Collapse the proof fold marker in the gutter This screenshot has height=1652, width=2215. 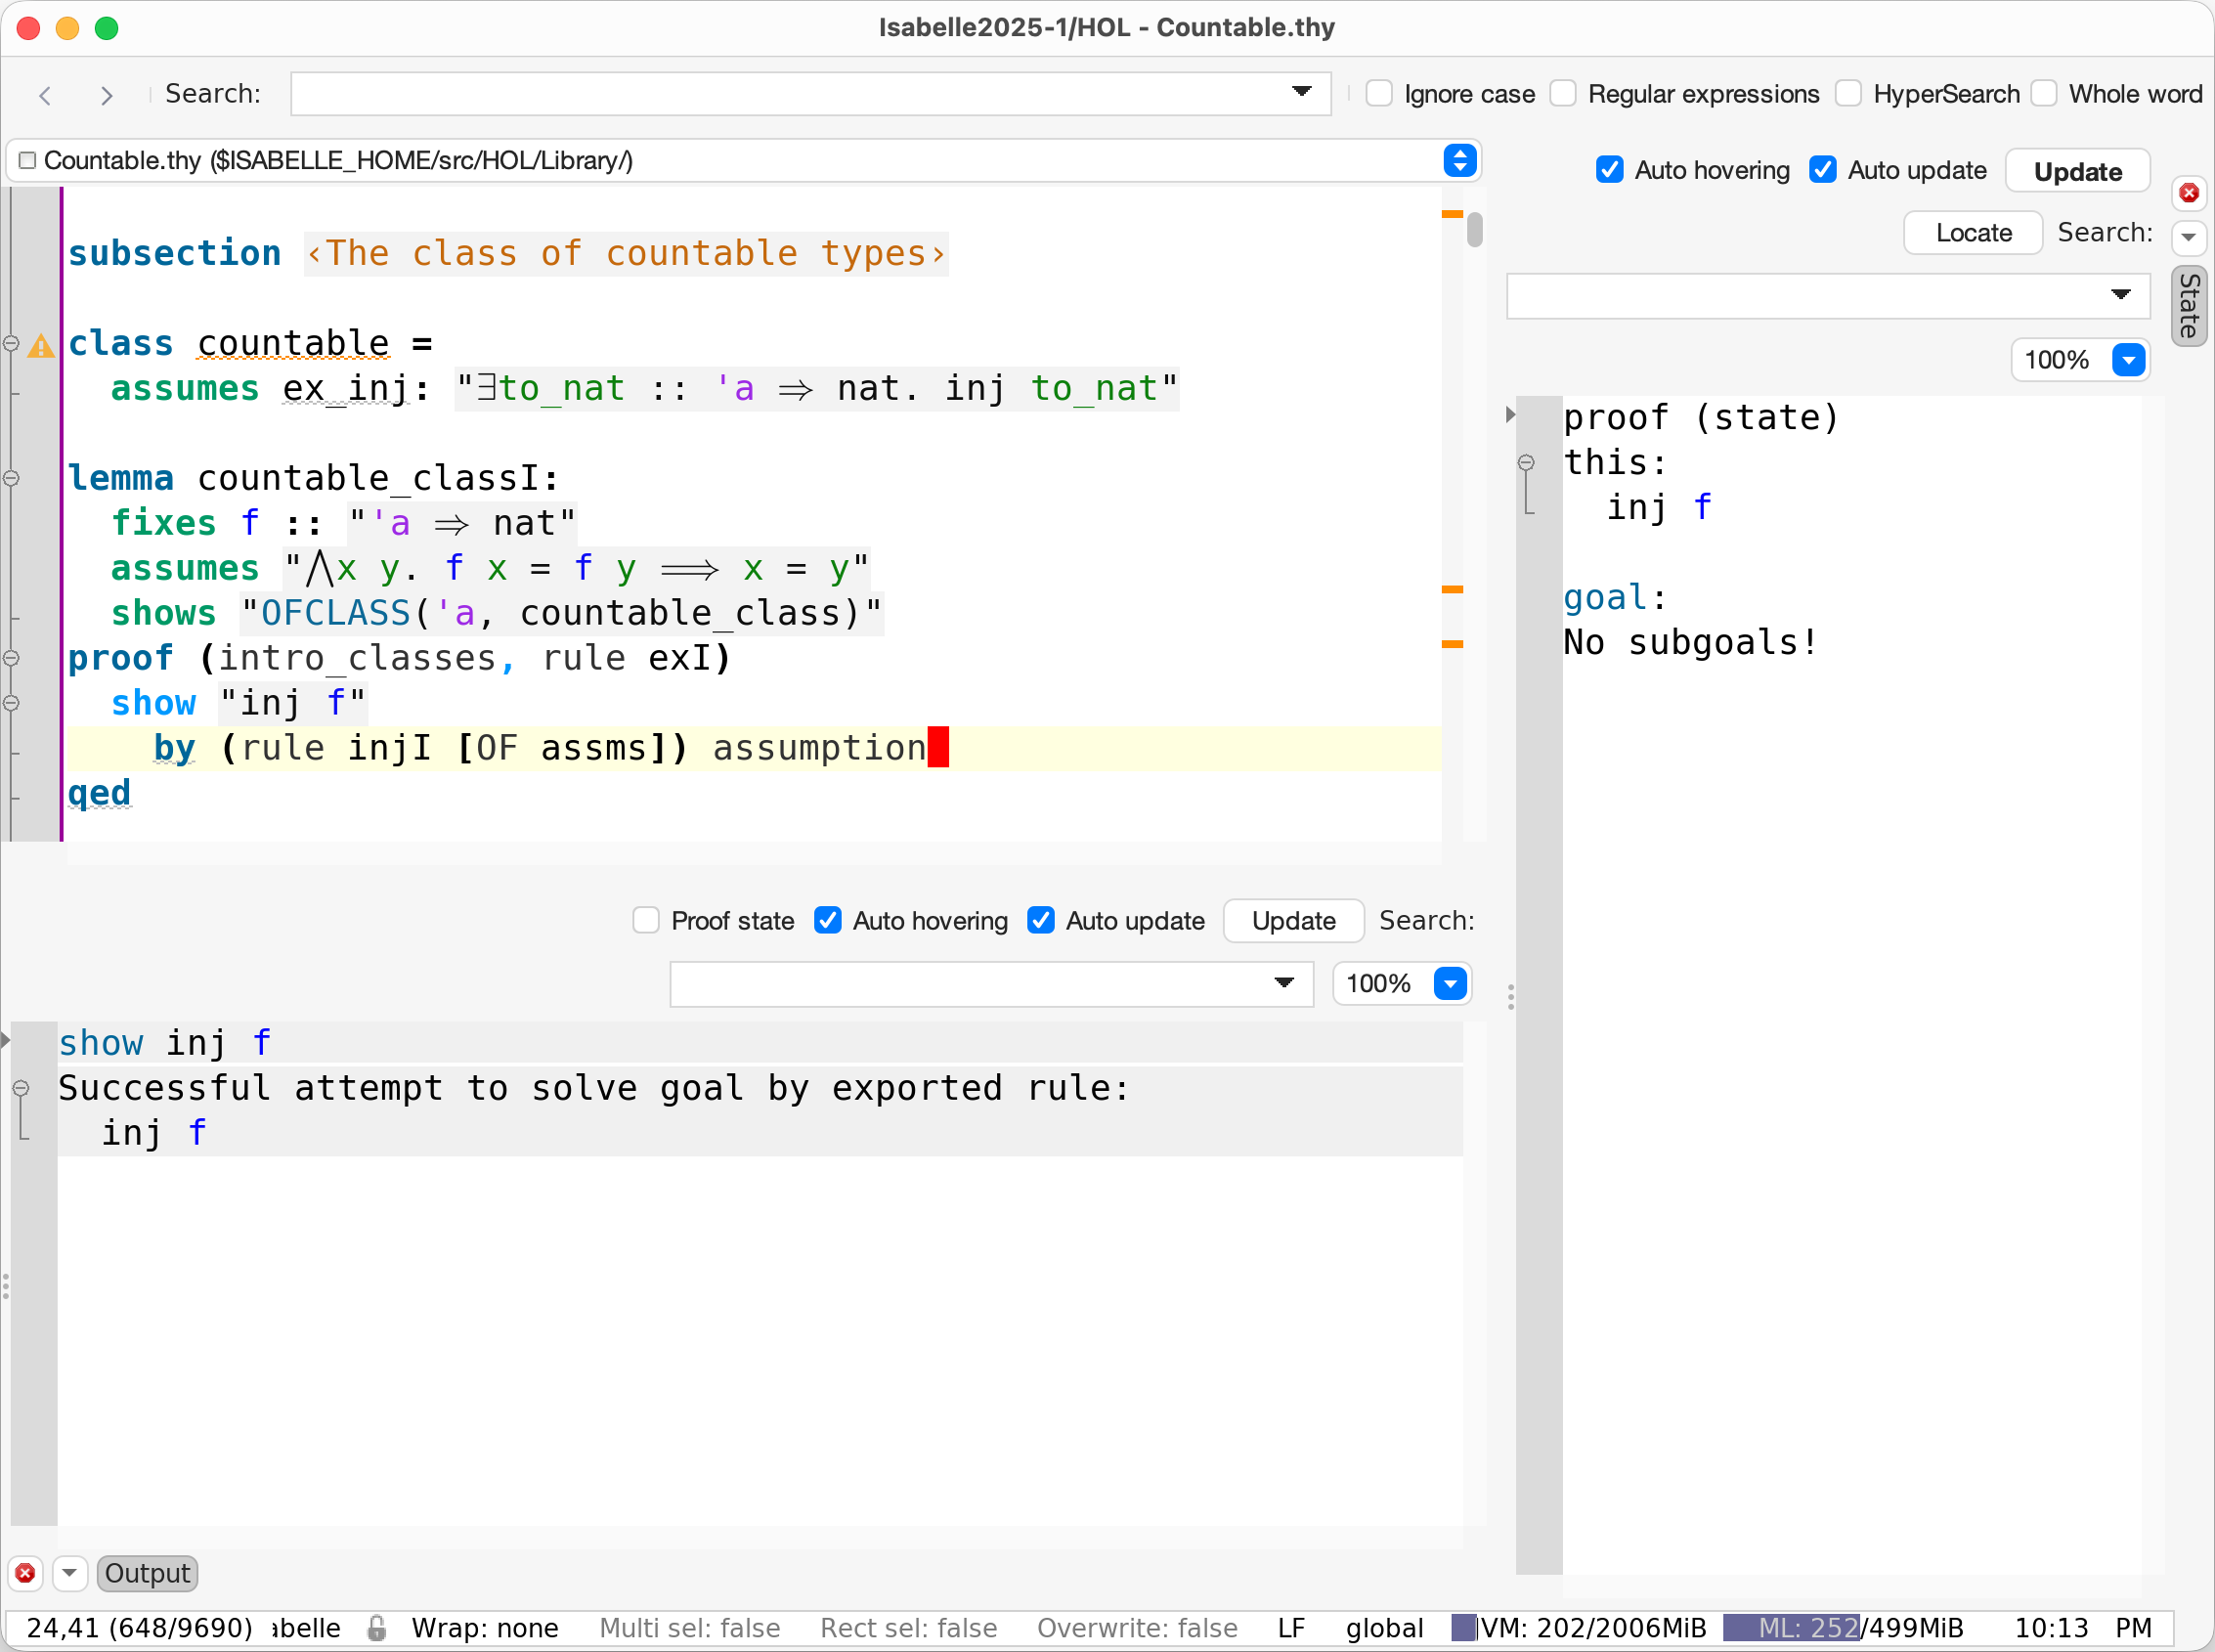pyautogui.click(x=11, y=658)
